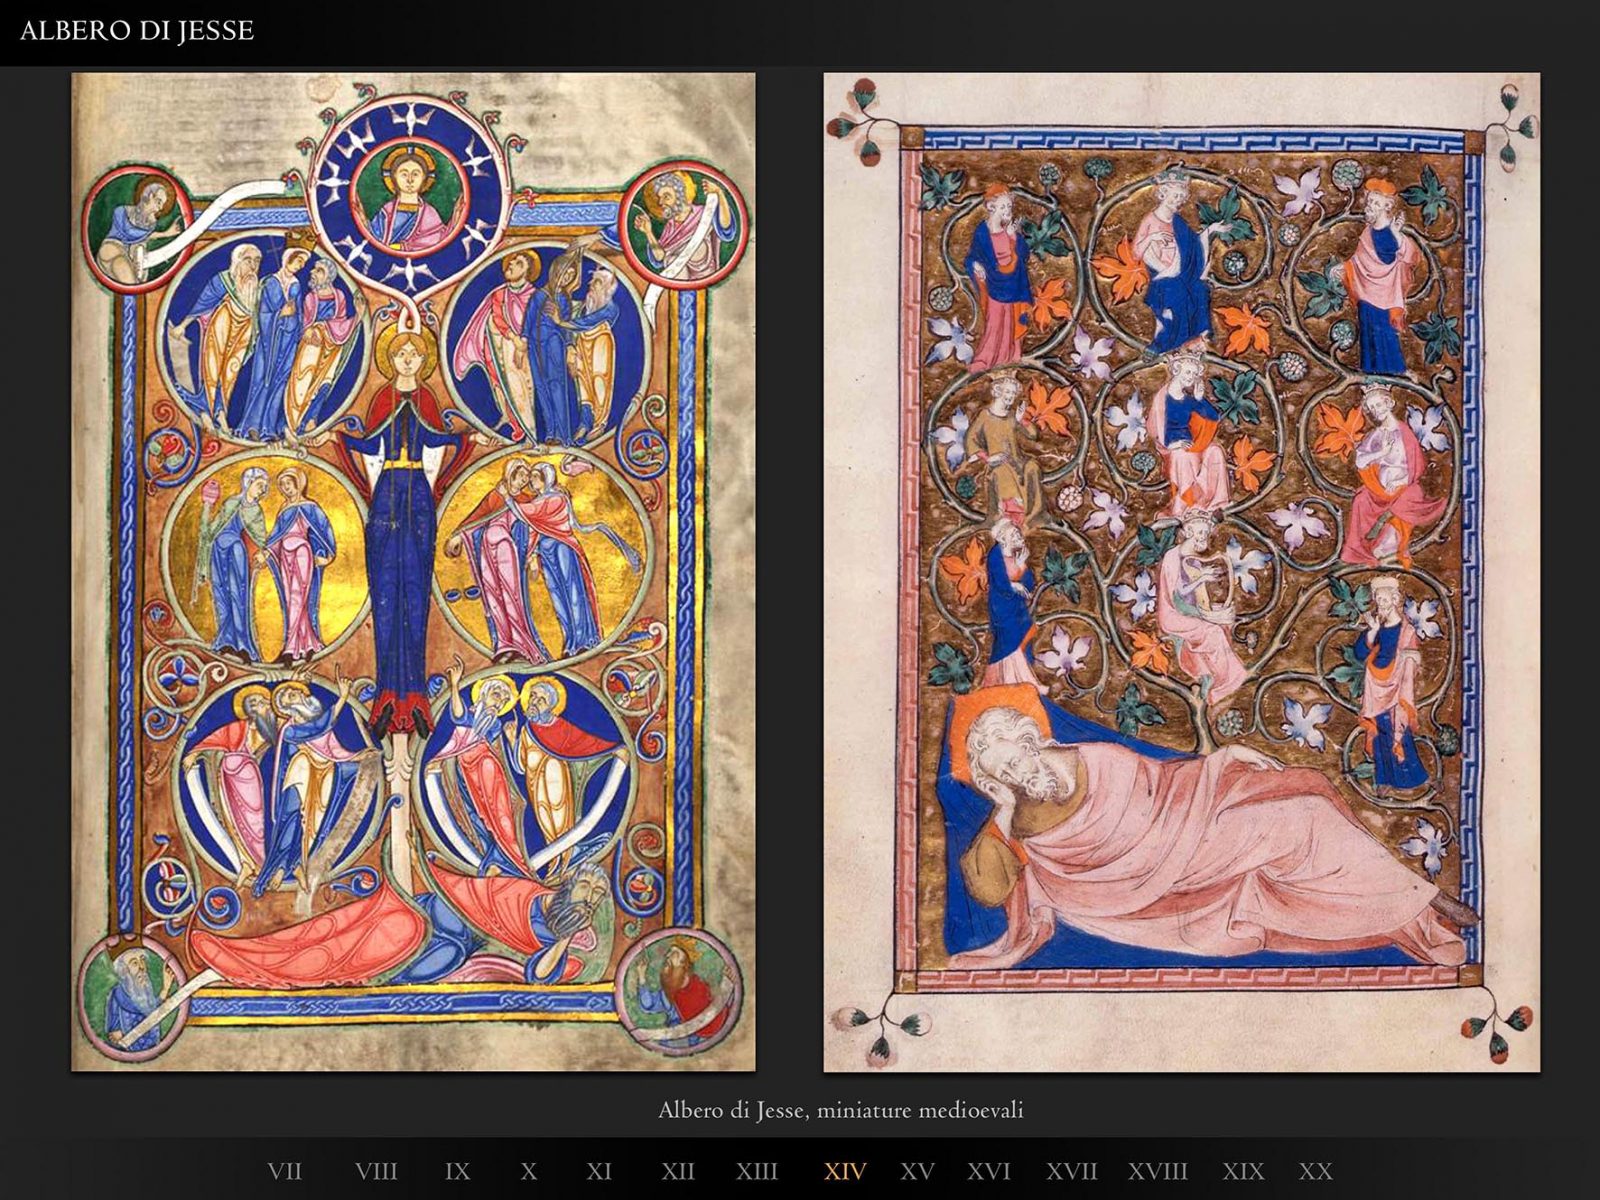Jump to century VII in the timeline
Image resolution: width=1600 pixels, height=1200 pixels.
click(x=285, y=1171)
